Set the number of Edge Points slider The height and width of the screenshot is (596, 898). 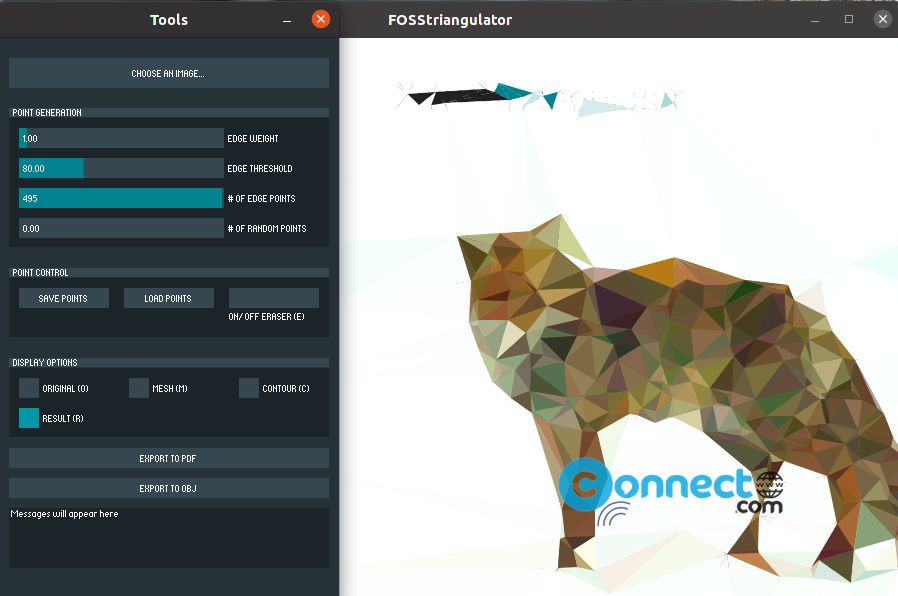point(121,198)
